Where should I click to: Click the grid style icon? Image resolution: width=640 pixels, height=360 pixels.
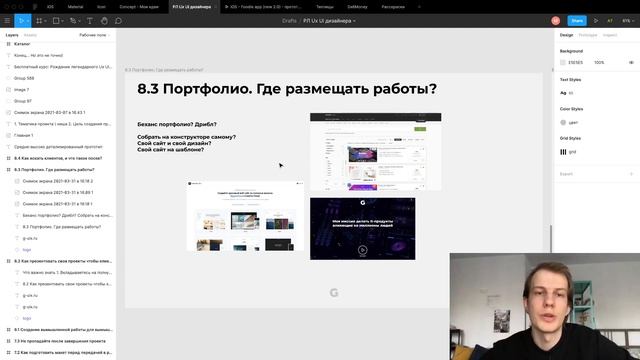[x=563, y=152]
